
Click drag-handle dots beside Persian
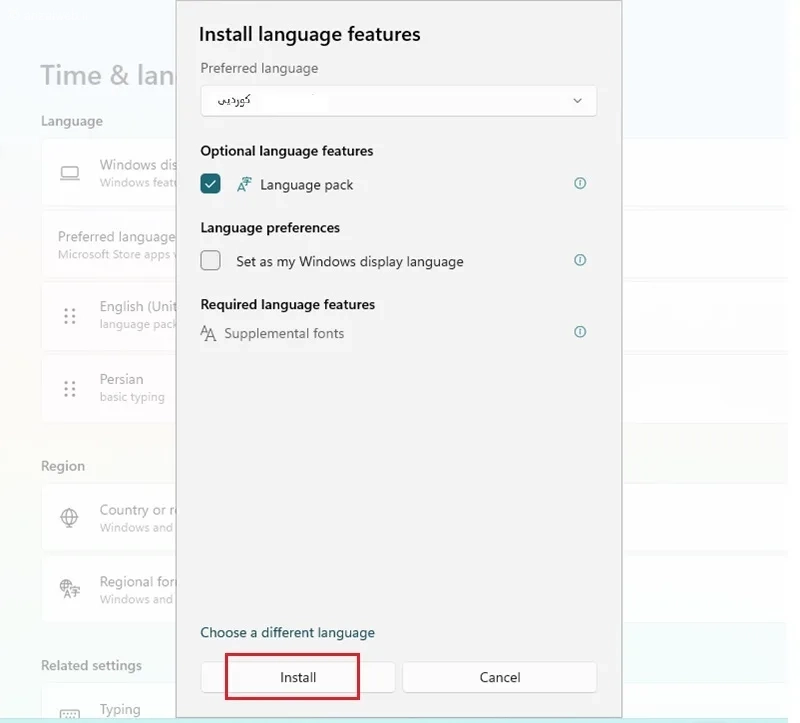(70, 389)
